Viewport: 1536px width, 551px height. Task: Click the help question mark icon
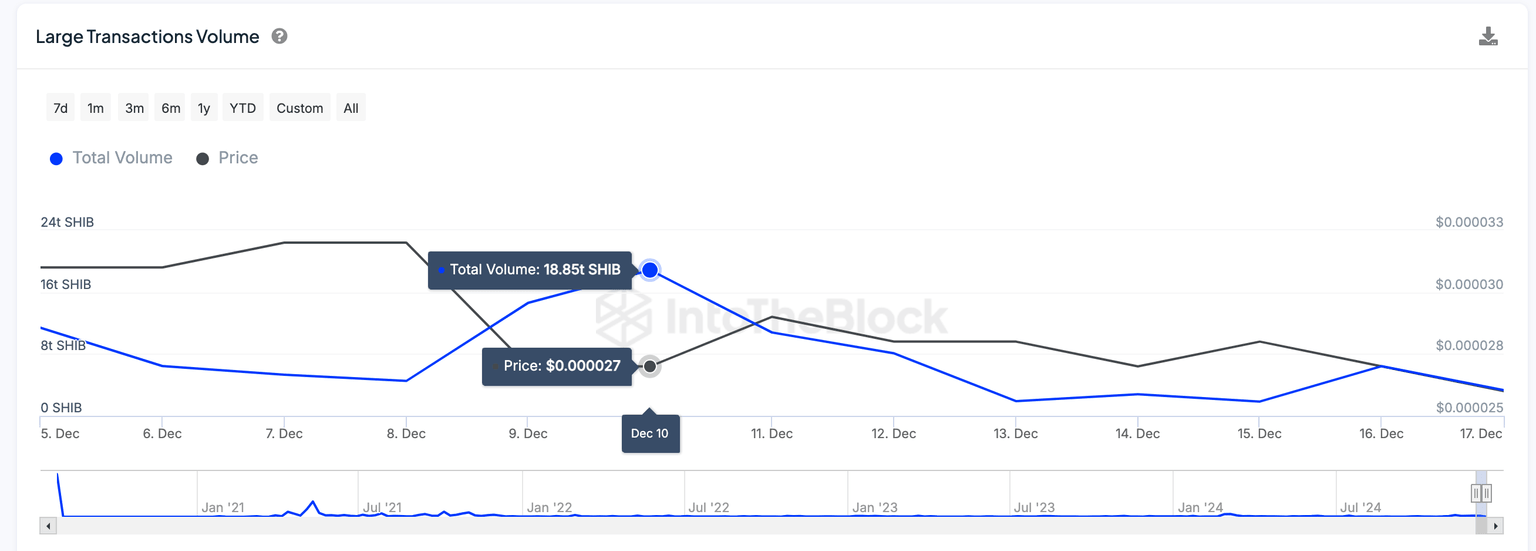tap(280, 36)
